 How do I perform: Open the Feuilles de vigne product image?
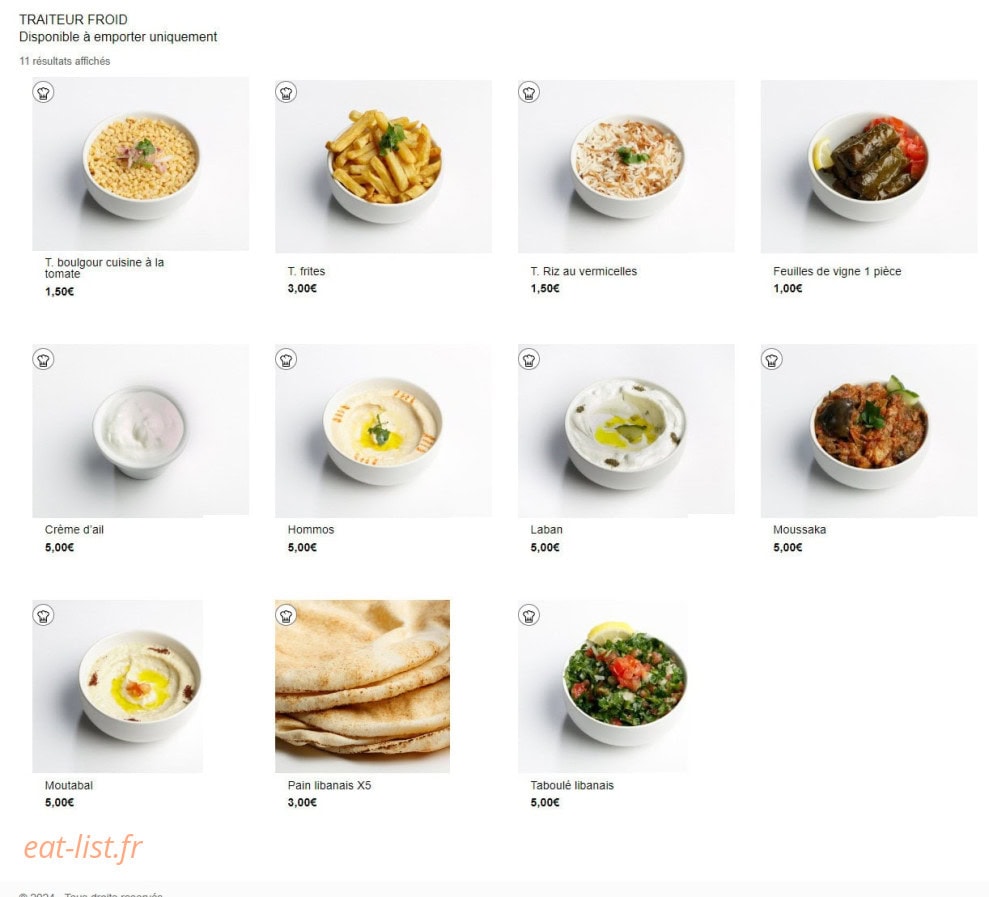869,166
